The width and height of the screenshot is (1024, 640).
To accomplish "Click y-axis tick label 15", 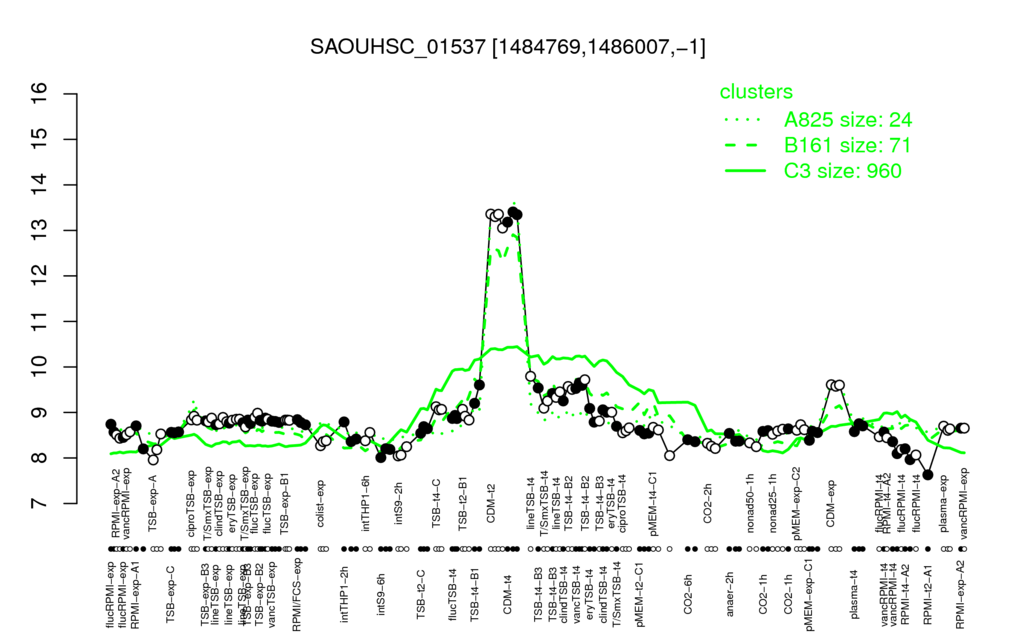I will click(x=40, y=139).
